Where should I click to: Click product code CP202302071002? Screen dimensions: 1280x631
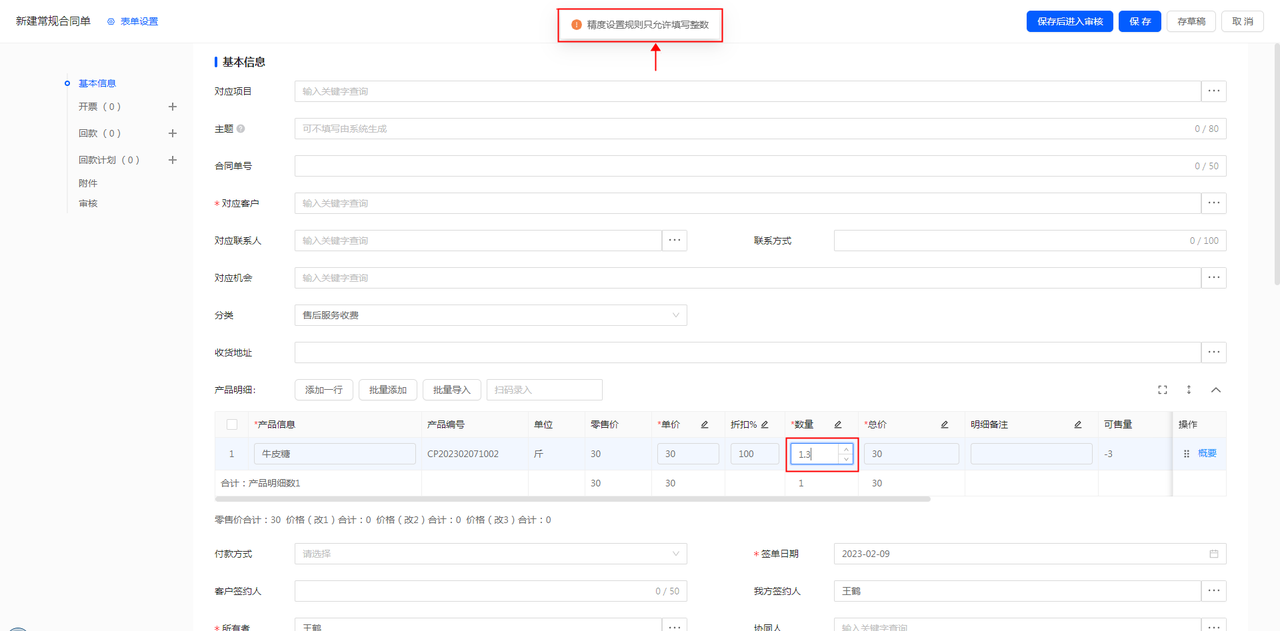(x=463, y=454)
